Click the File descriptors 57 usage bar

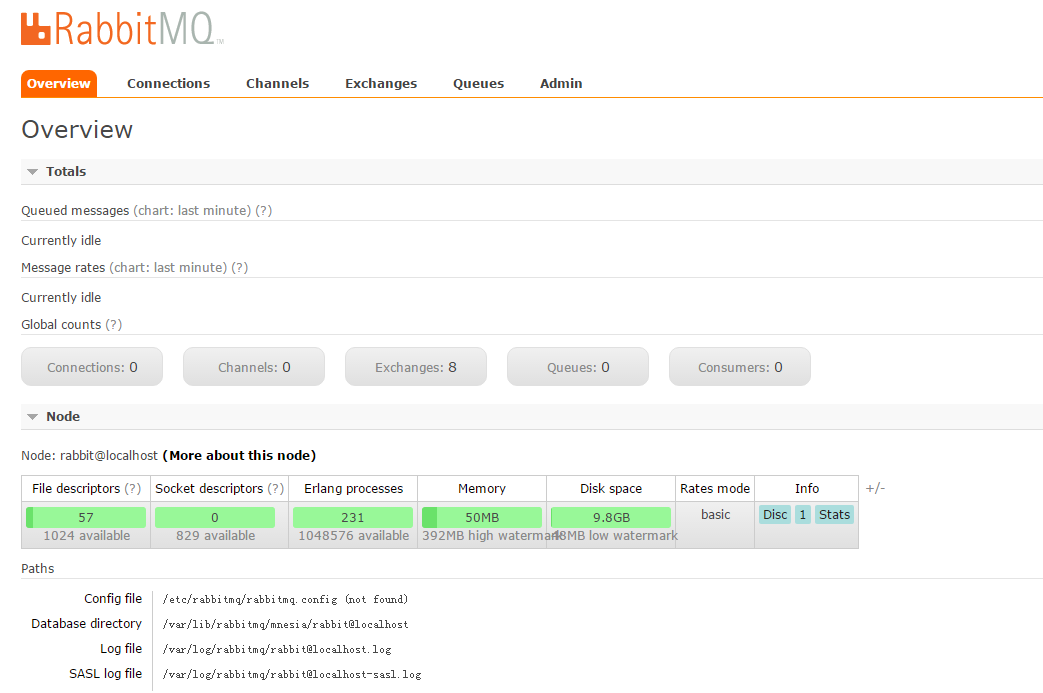(x=86, y=517)
